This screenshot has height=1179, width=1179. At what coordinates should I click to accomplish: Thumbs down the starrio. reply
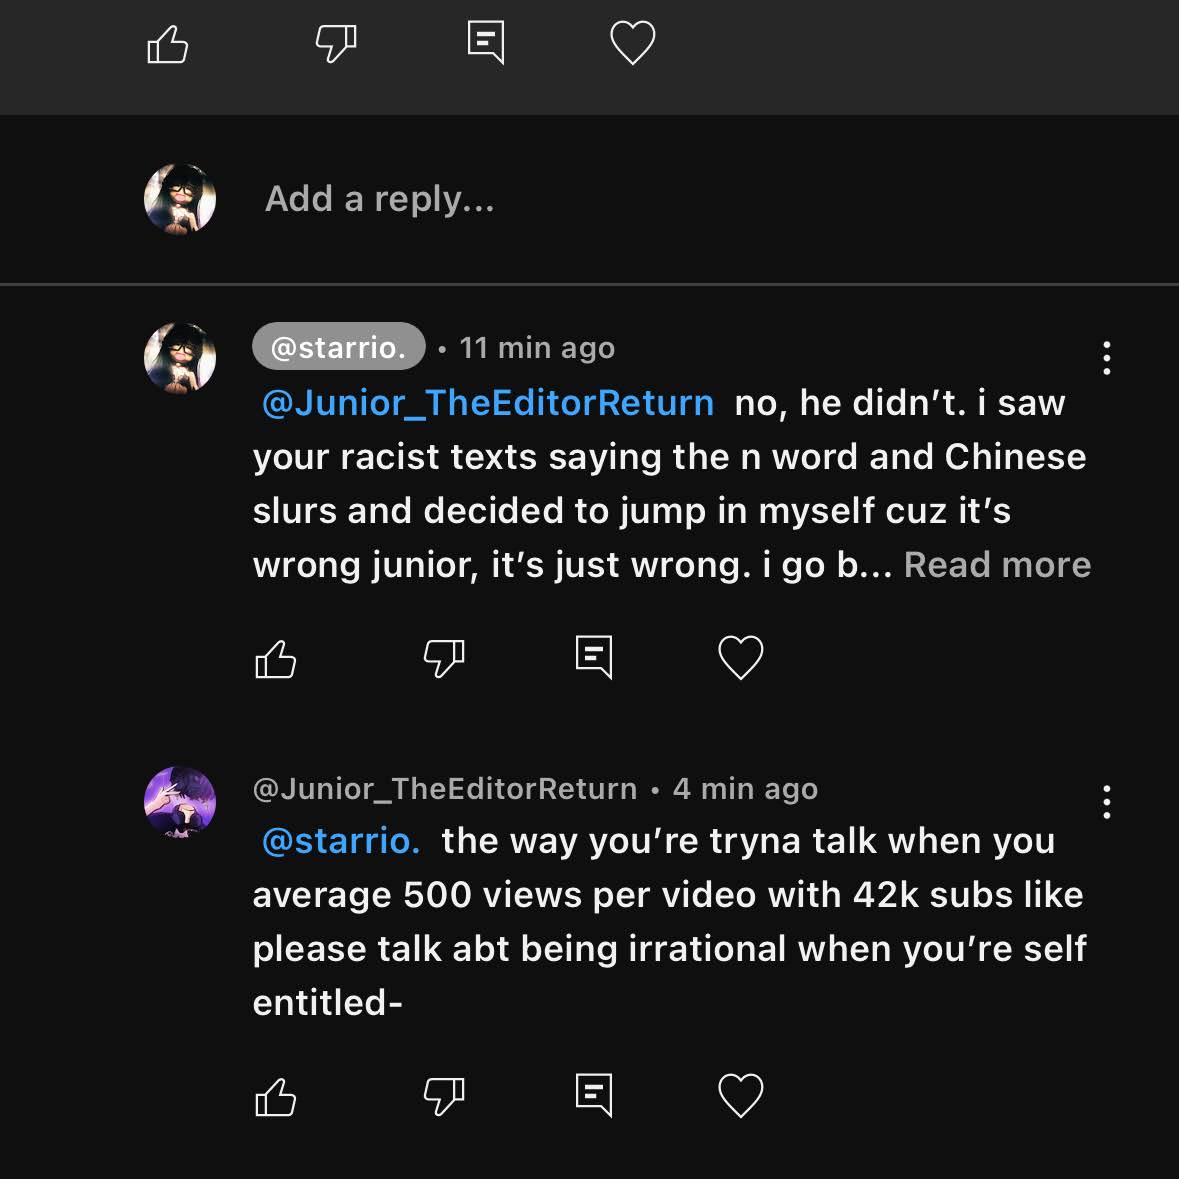click(444, 659)
